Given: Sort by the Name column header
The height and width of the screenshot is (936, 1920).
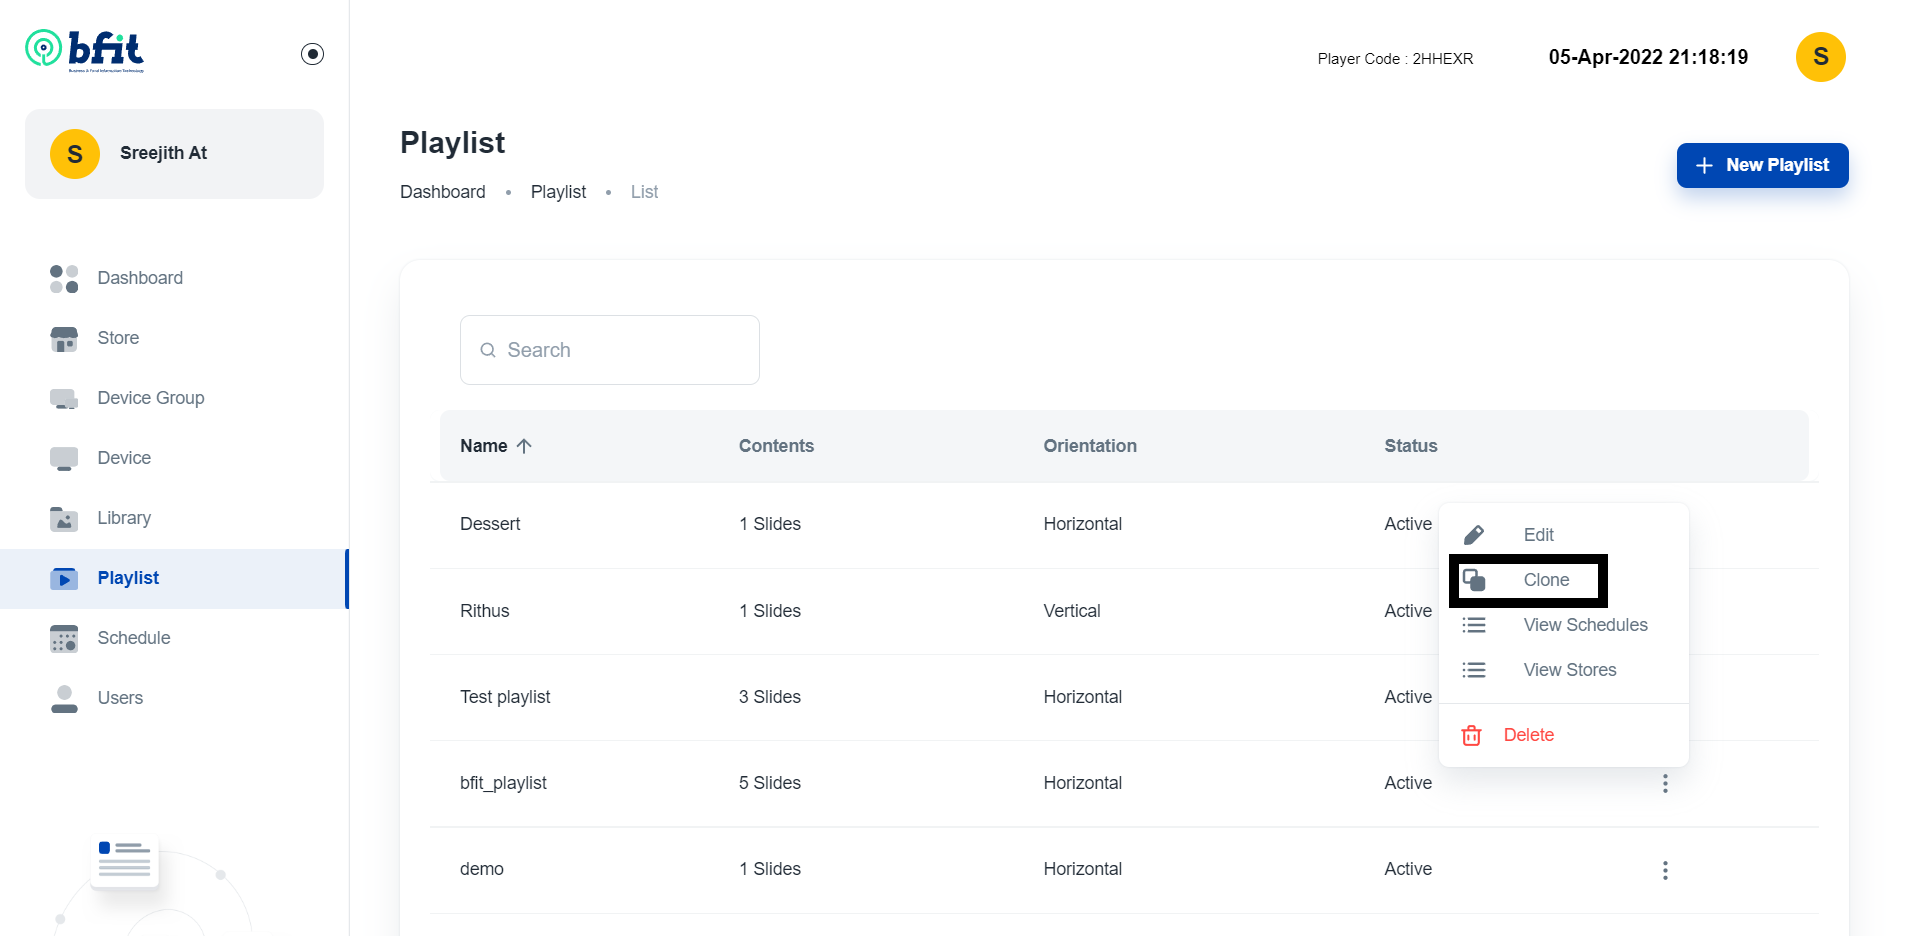Looking at the screenshot, I should [483, 446].
